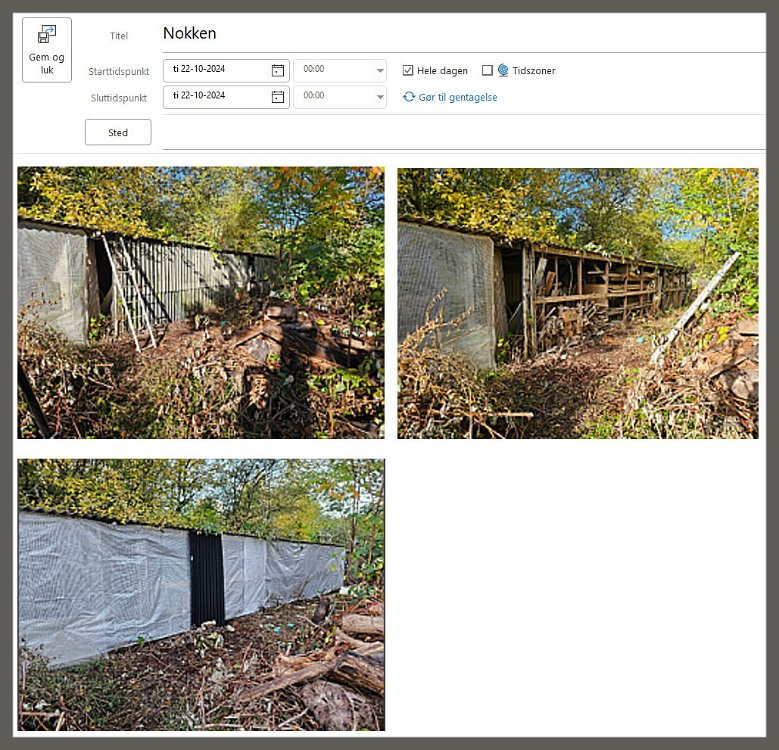Image resolution: width=779 pixels, height=750 pixels.
Task: Select the photo of shed with ladder
Action: pyautogui.click(x=201, y=302)
